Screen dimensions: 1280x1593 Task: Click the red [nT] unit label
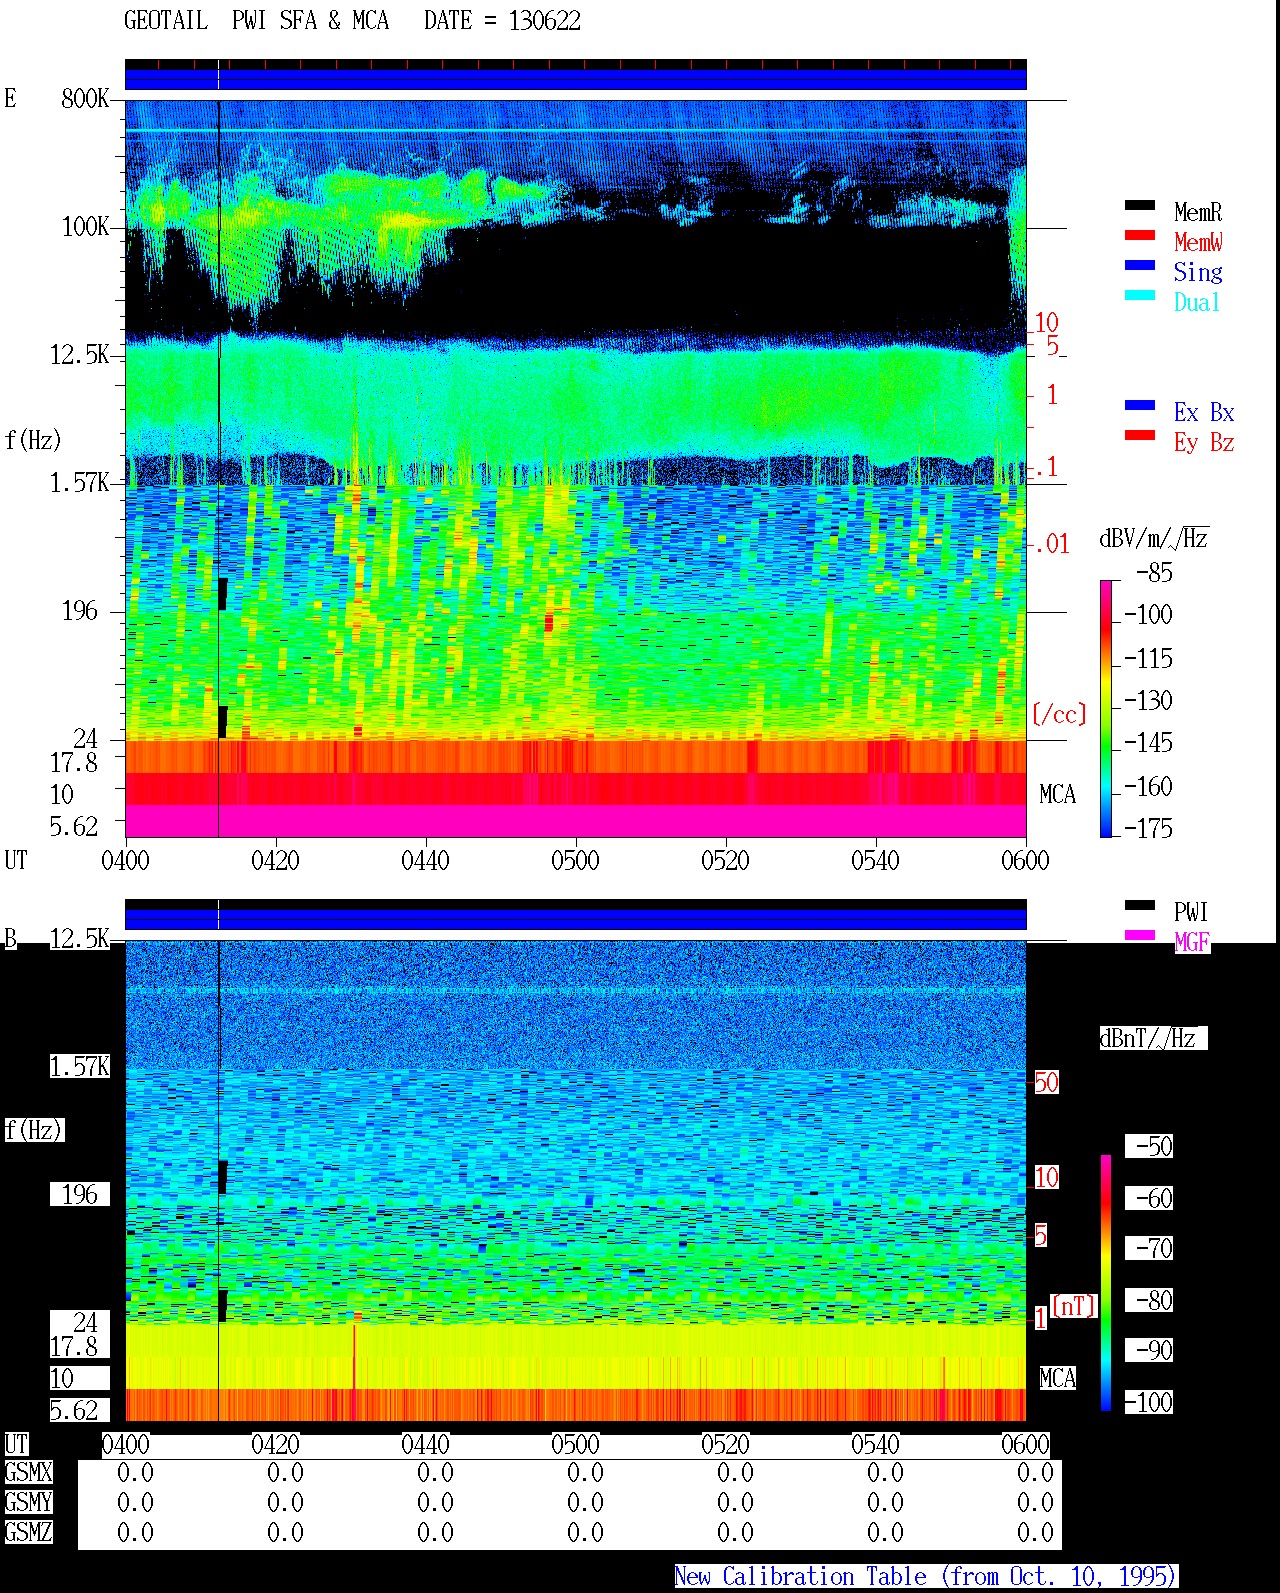(1074, 1306)
